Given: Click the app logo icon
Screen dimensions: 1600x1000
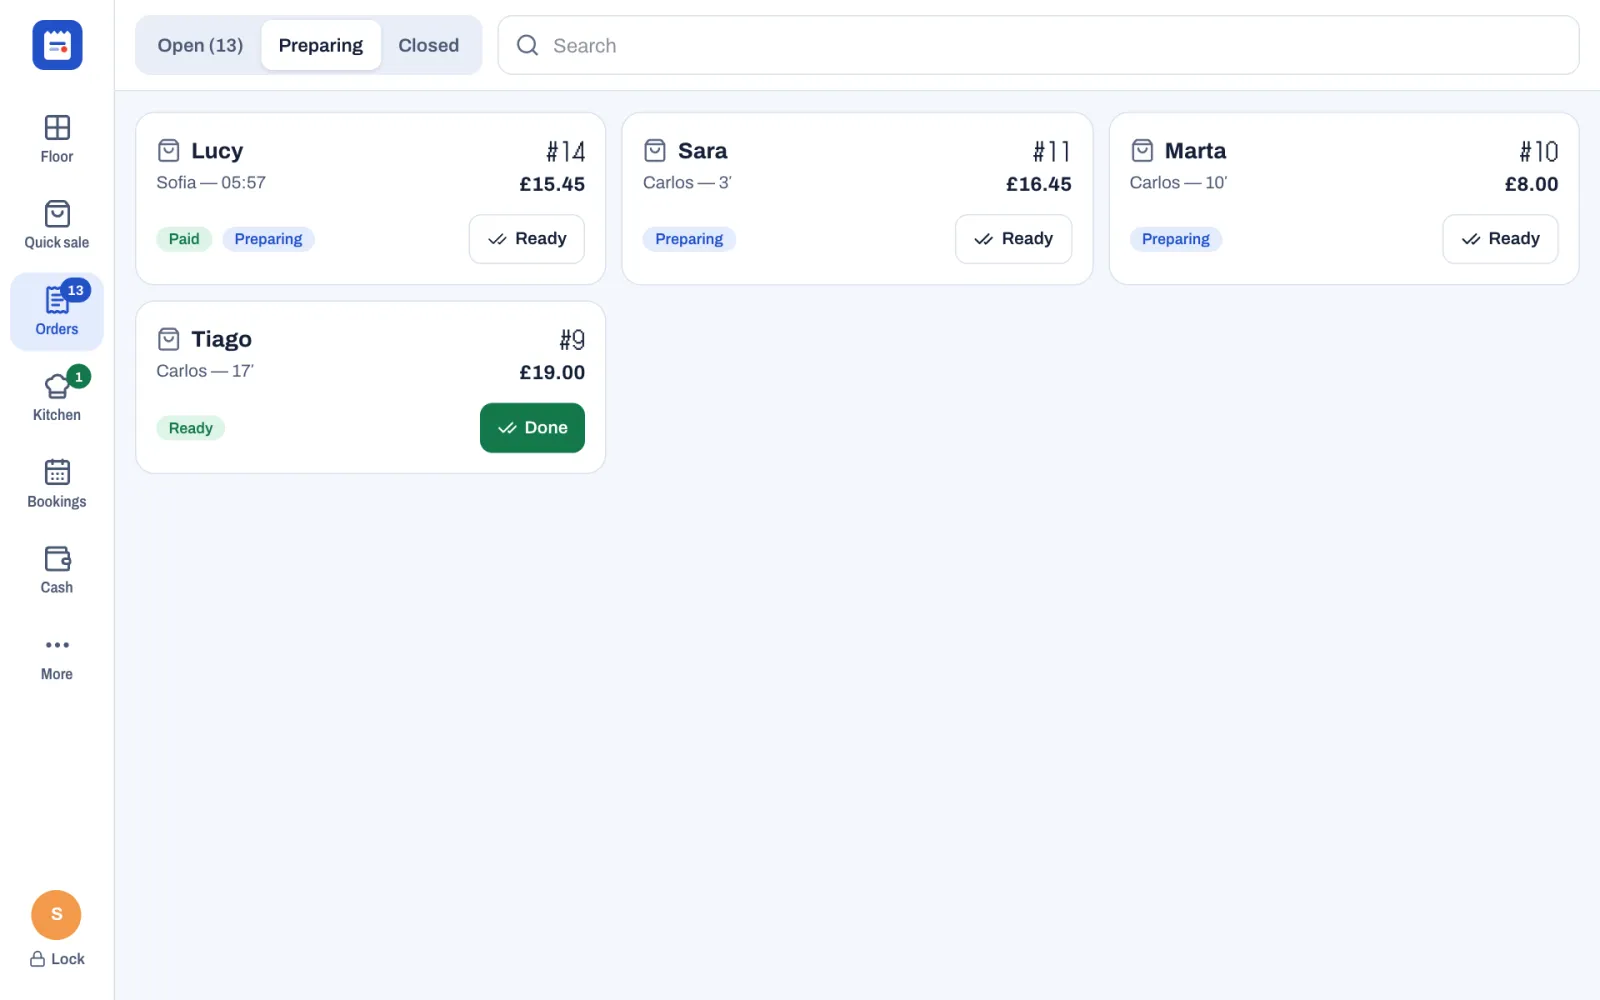Looking at the screenshot, I should pyautogui.click(x=57, y=45).
